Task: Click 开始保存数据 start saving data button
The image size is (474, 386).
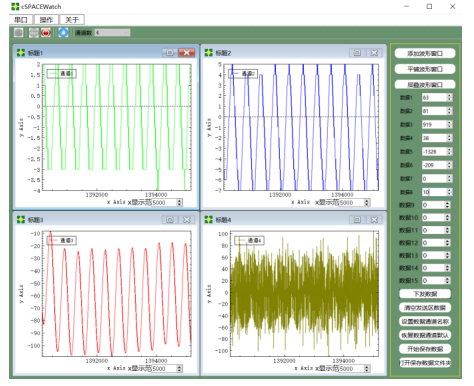Action: pyautogui.click(x=425, y=349)
